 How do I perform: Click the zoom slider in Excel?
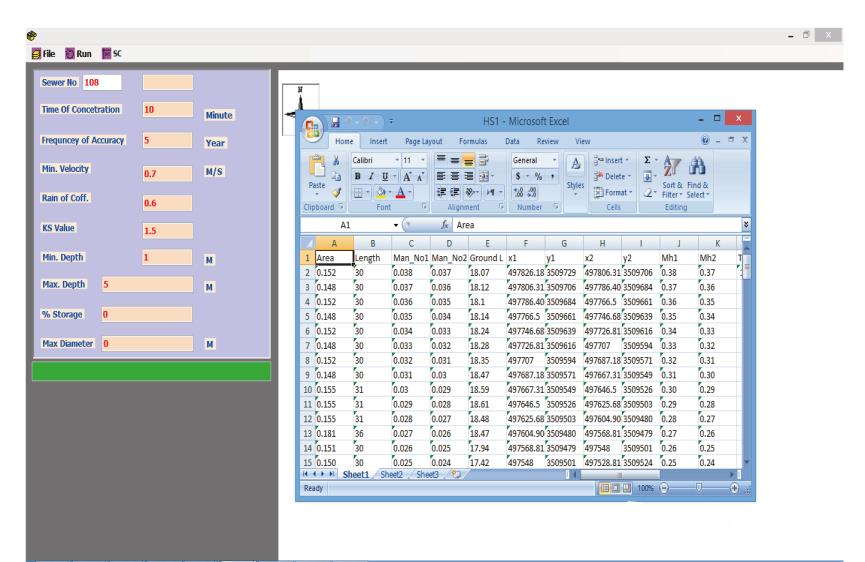(698, 488)
